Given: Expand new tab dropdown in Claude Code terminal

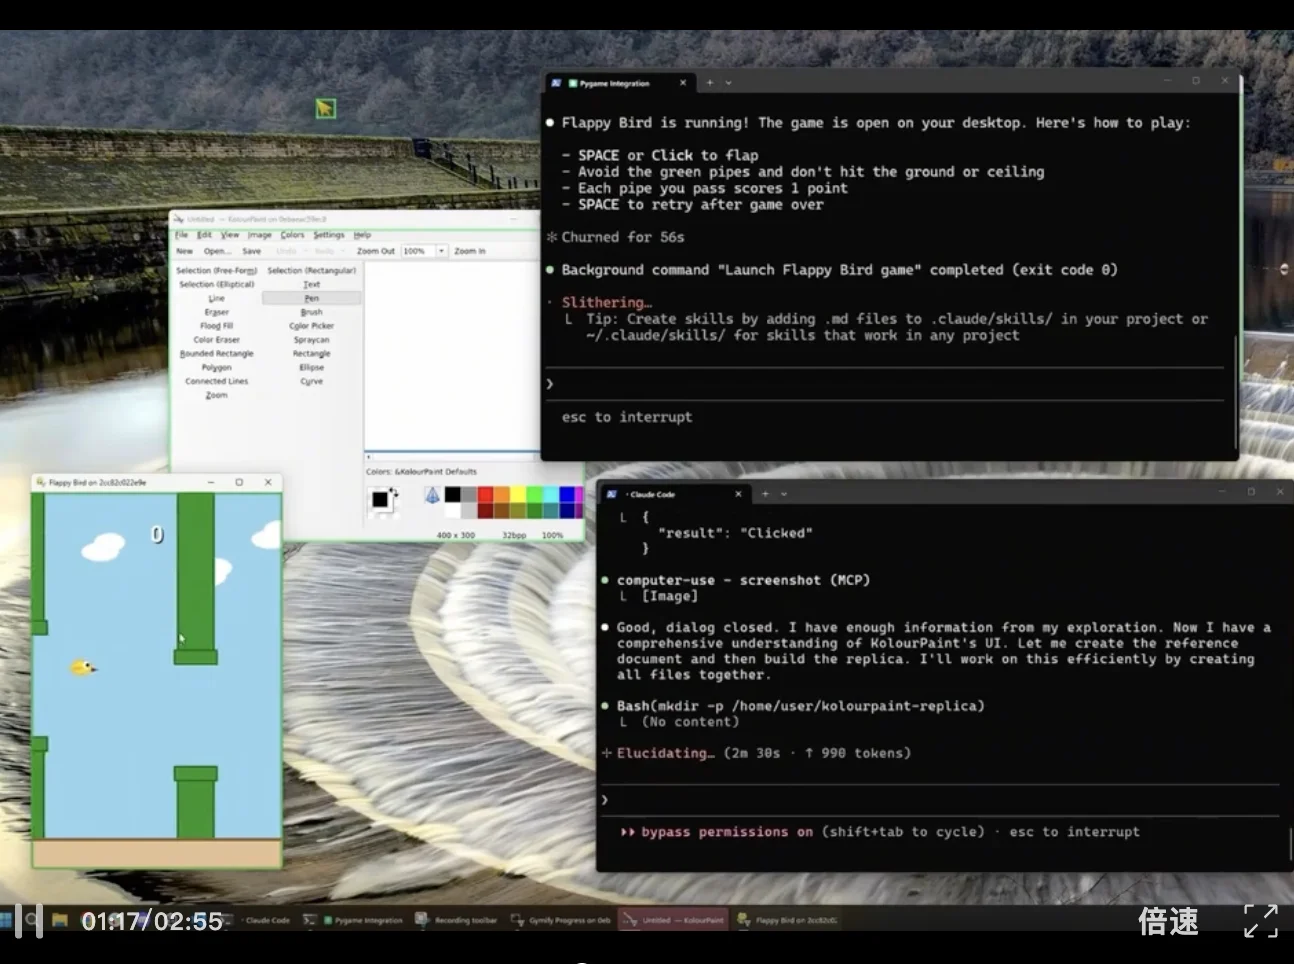Looking at the screenshot, I should [784, 494].
